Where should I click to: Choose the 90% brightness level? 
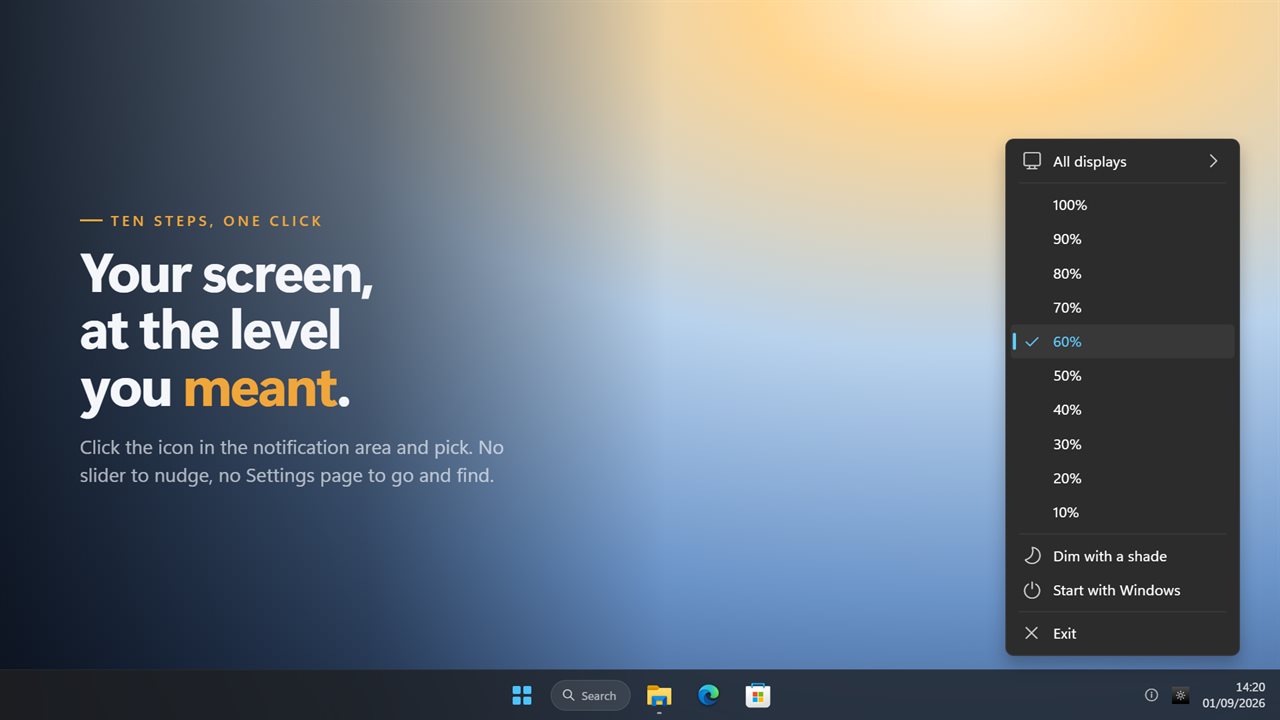[1122, 239]
